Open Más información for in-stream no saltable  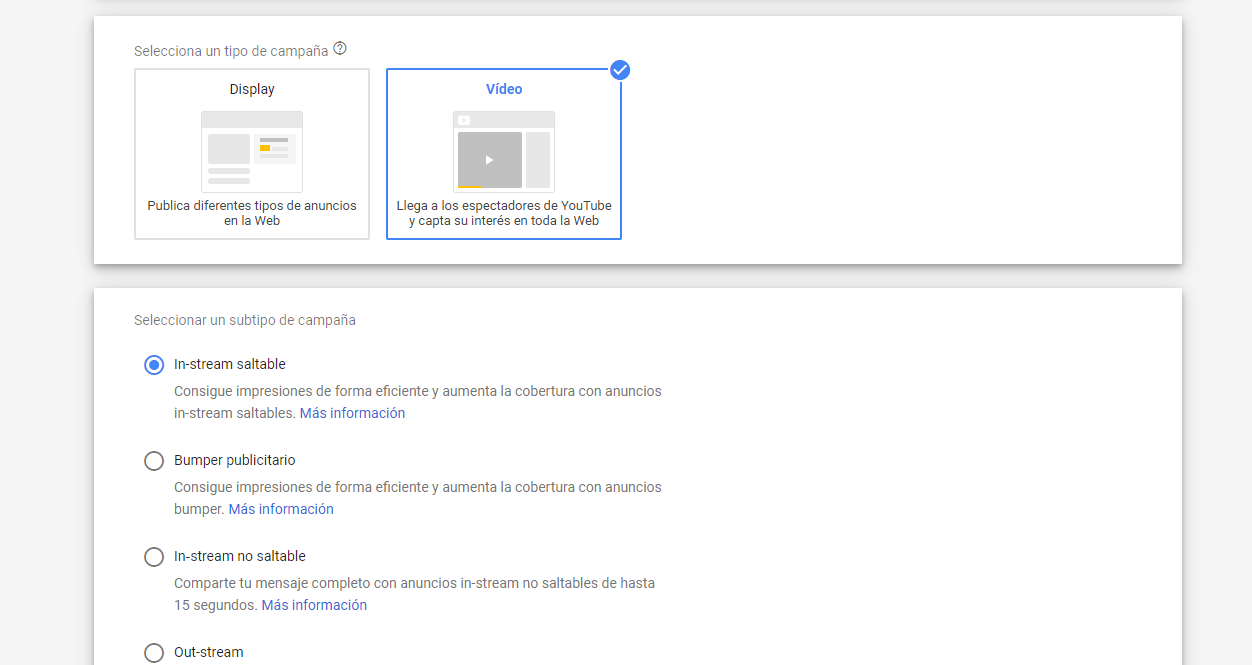click(x=314, y=604)
